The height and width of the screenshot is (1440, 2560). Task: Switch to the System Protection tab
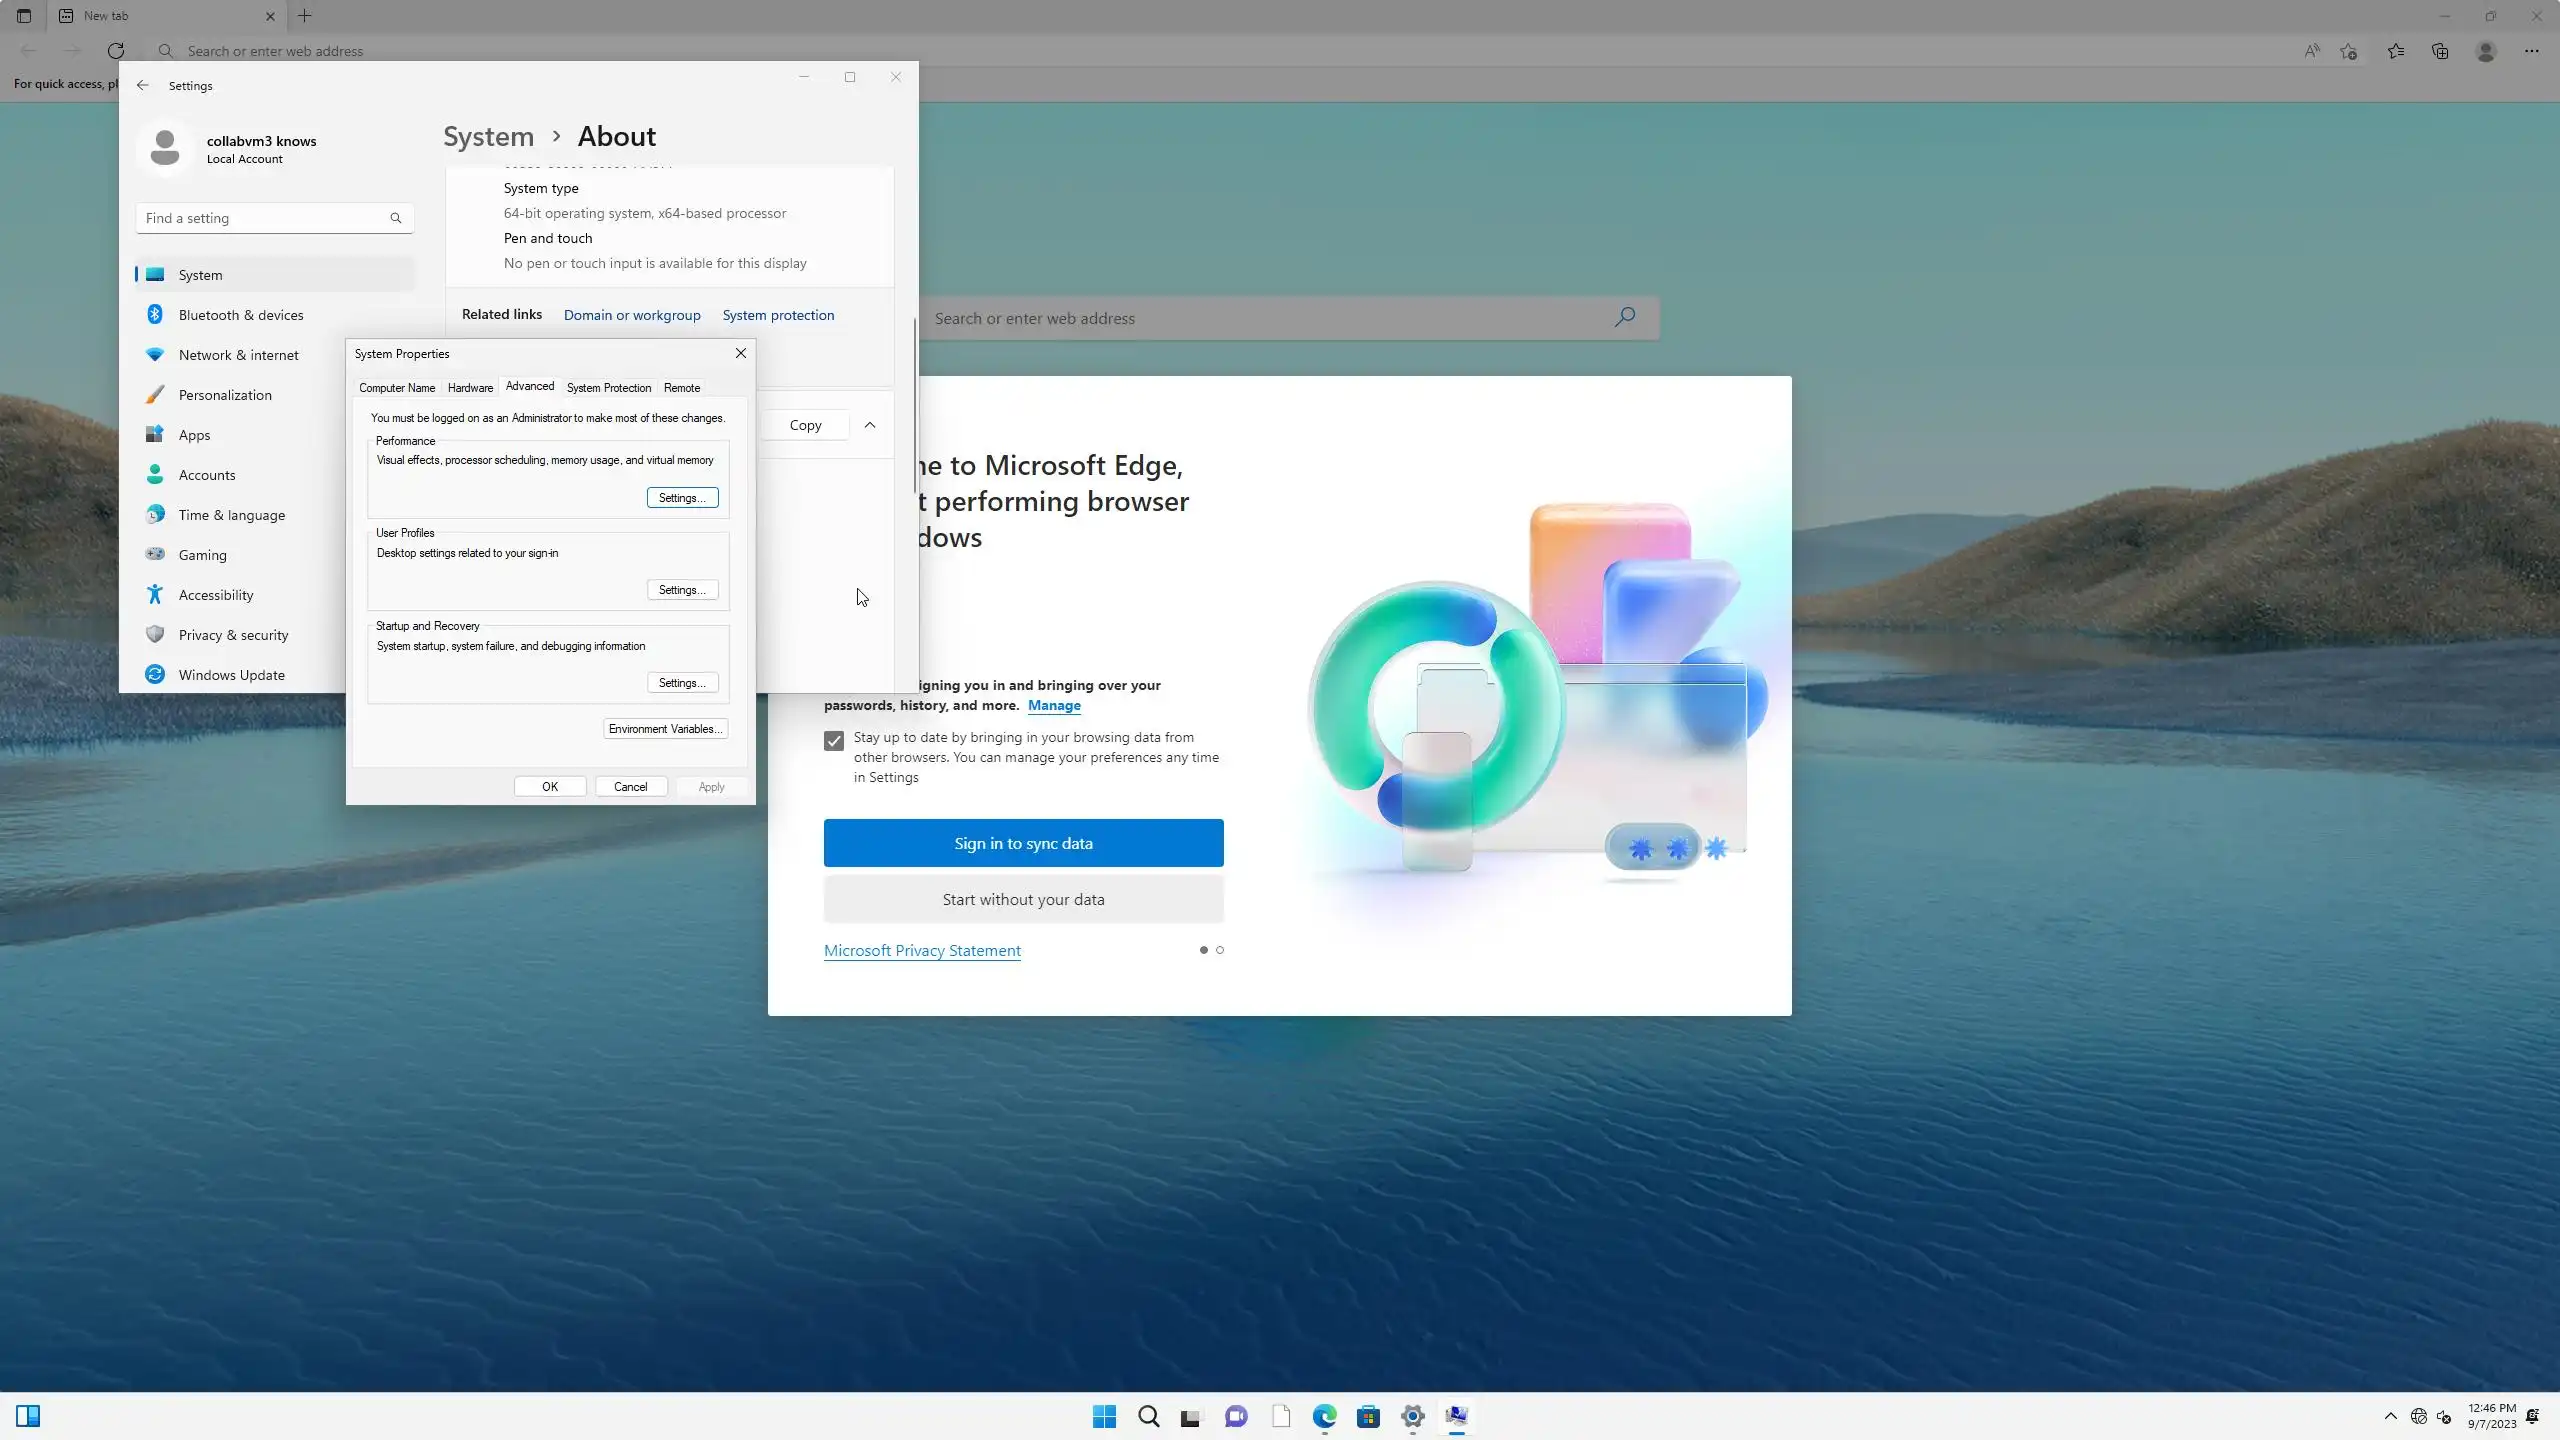coord(608,388)
